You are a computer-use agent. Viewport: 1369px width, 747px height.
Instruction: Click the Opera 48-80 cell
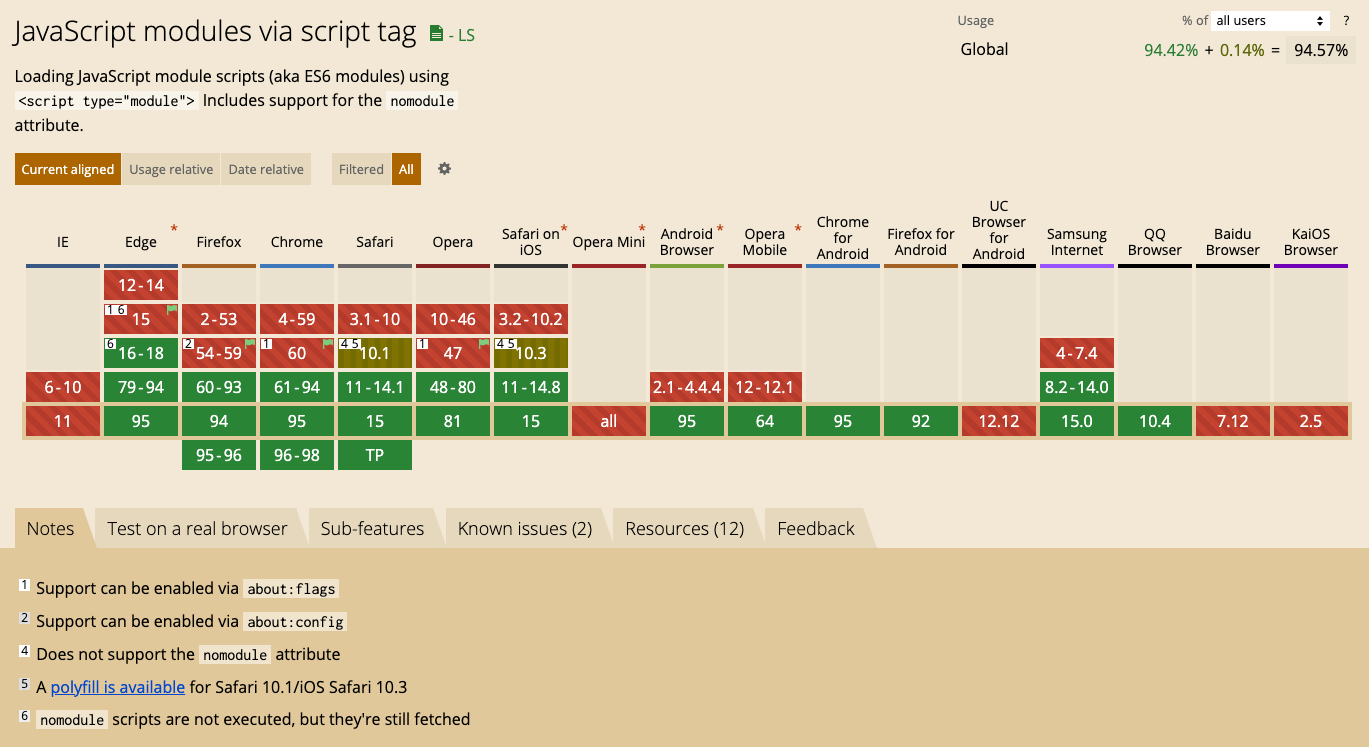453,387
